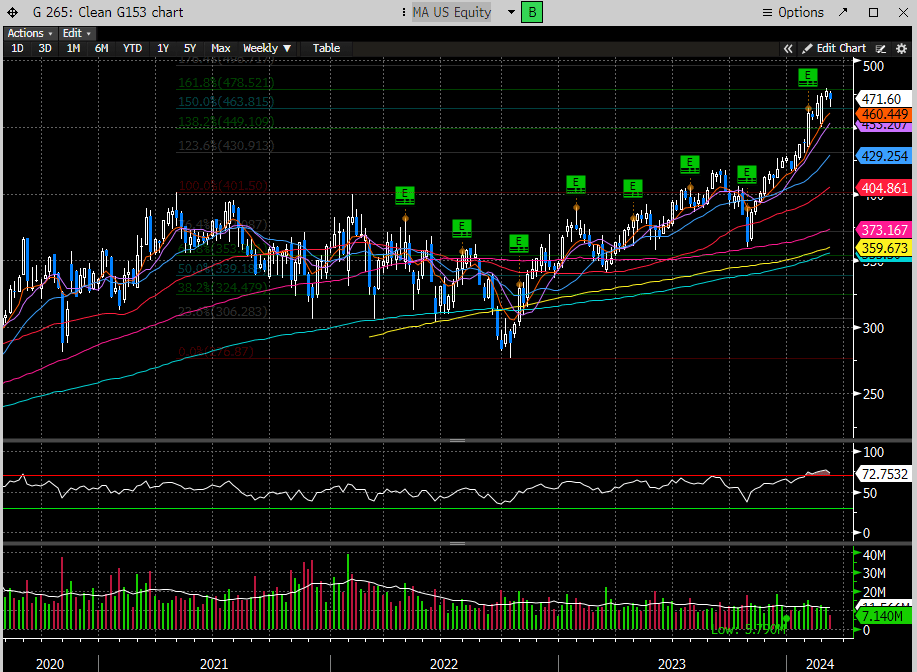Open the Weekly periodicity dropdown
The height and width of the screenshot is (672, 917).
point(267,48)
